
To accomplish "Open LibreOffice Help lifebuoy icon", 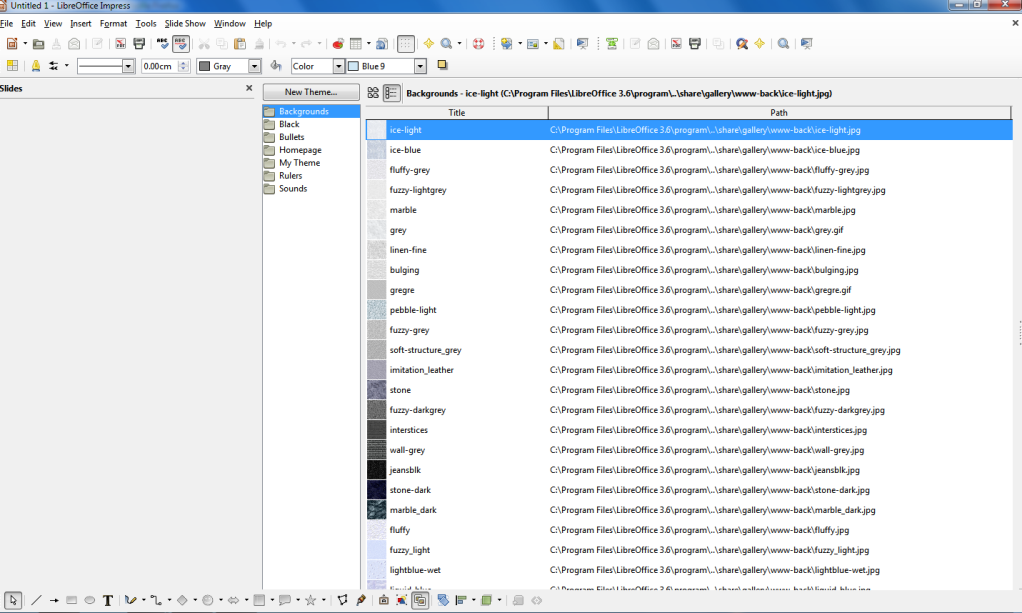I will point(478,44).
